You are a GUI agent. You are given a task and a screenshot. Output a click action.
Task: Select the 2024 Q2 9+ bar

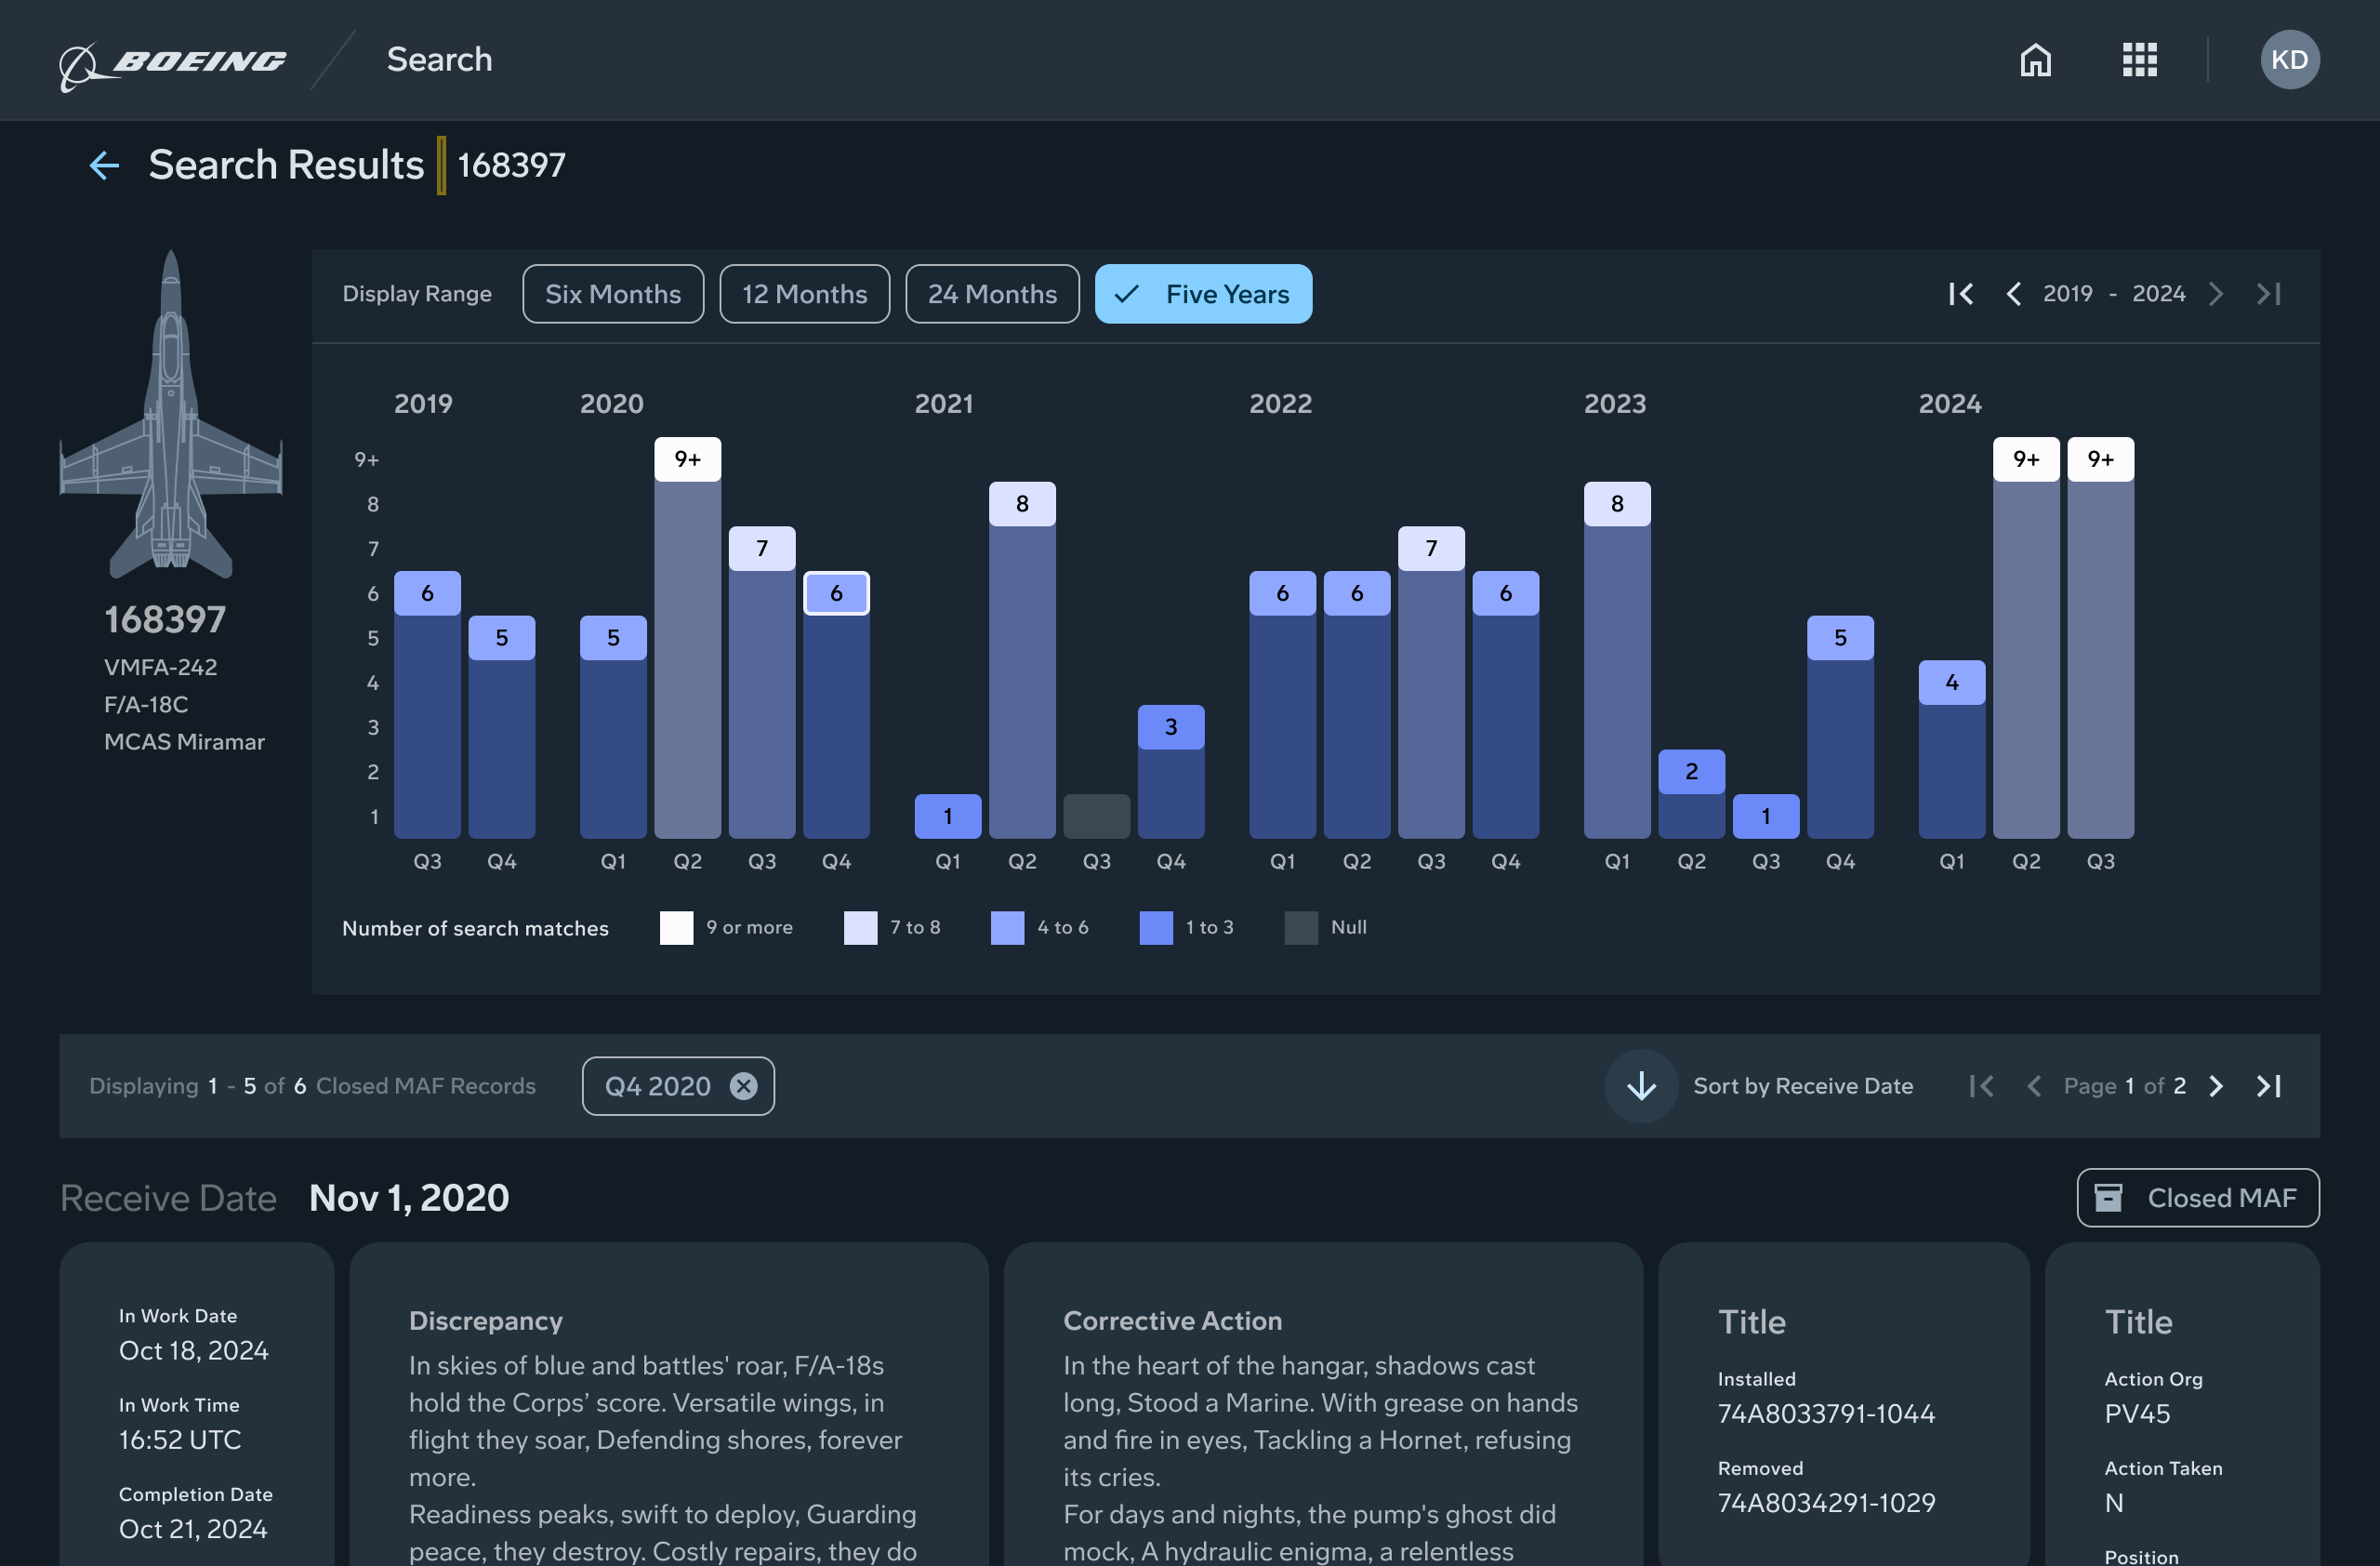tap(2026, 638)
